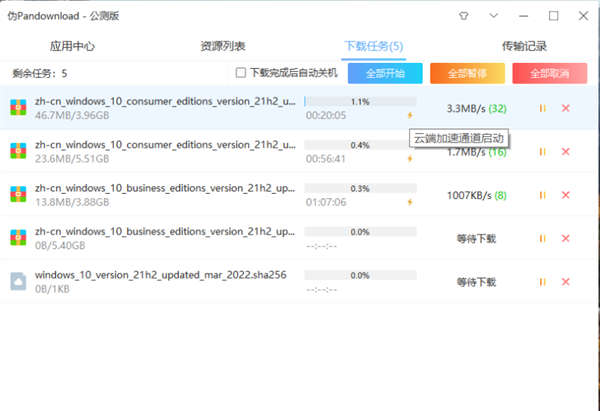600x411 pixels.
Task: Click the 3.3MB/s (32) speed value
Action: [476, 109]
